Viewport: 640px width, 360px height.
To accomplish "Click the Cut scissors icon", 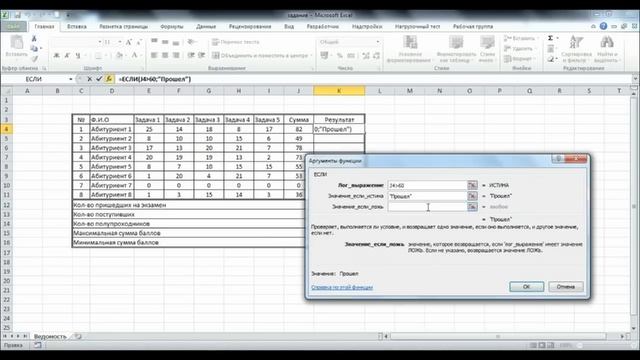I will point(34,39).
